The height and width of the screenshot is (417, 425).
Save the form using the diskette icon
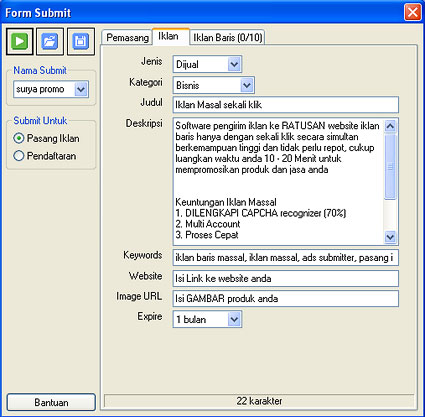pos(81,41)
